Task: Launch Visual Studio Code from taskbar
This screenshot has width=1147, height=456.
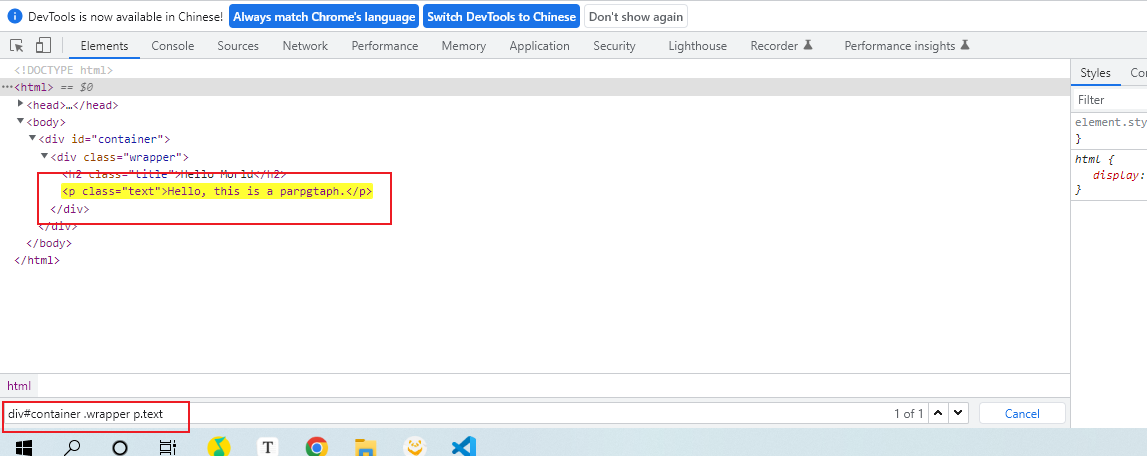Action: [x=463, y=446]
